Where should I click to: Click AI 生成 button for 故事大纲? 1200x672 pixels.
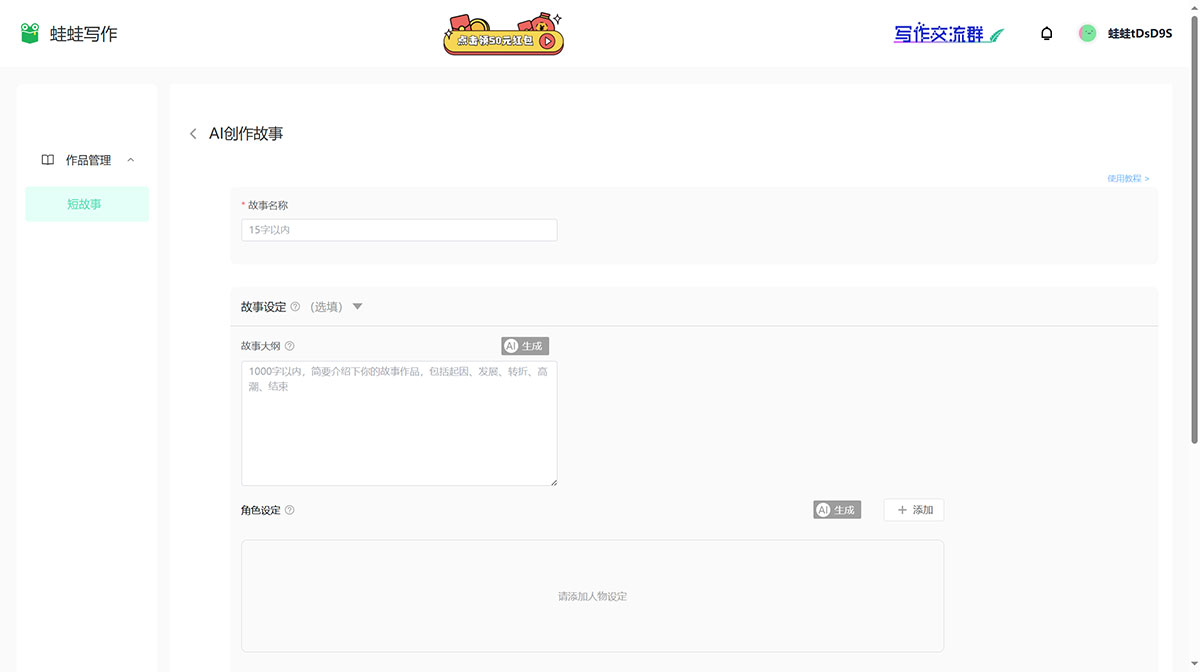coord(525,346)
